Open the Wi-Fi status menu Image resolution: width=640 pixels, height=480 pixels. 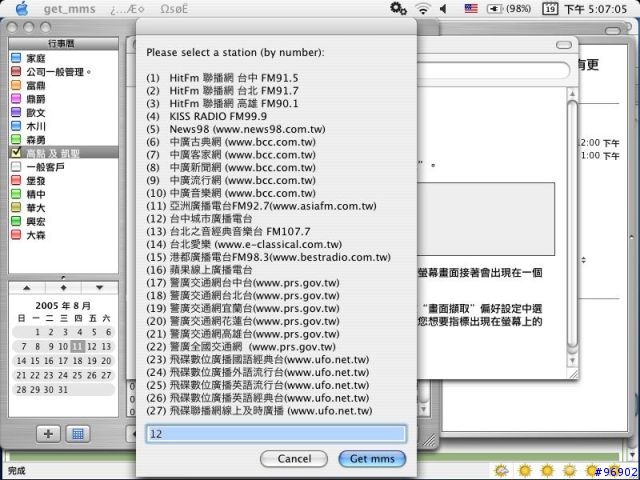[423, 9]
